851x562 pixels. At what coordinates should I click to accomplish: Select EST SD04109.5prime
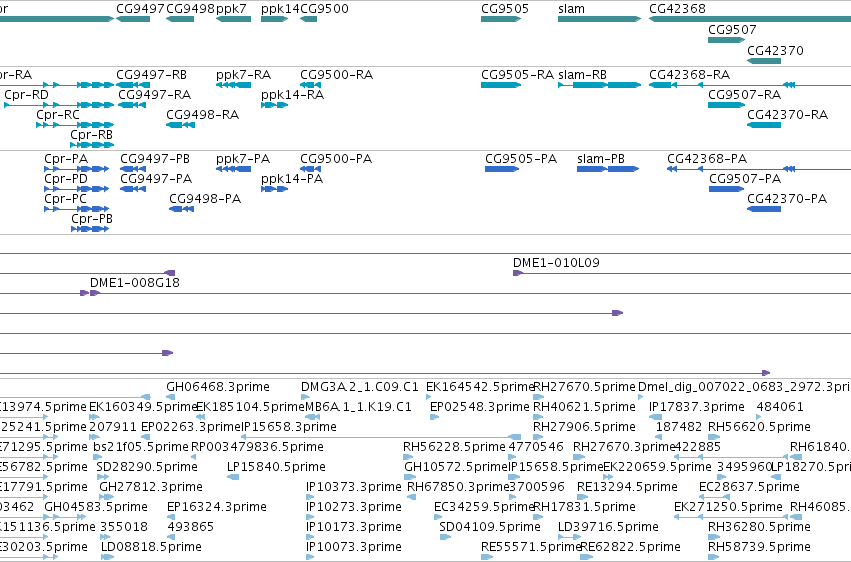pyautogui.click(x=490, y=528)
